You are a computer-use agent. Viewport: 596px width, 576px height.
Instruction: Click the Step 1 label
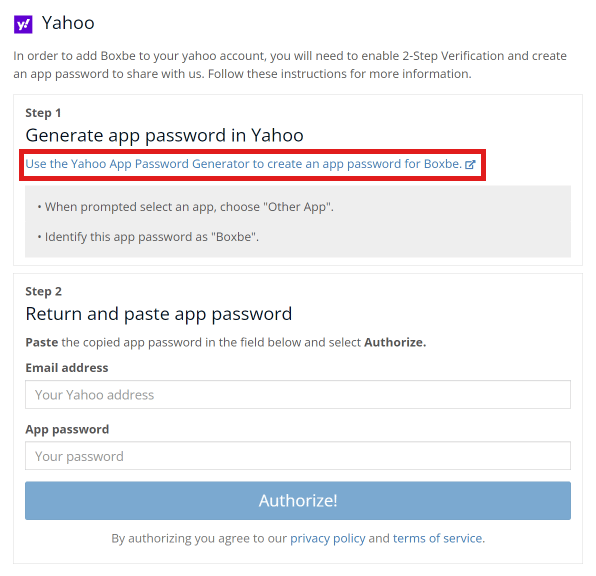pos(43,113)
